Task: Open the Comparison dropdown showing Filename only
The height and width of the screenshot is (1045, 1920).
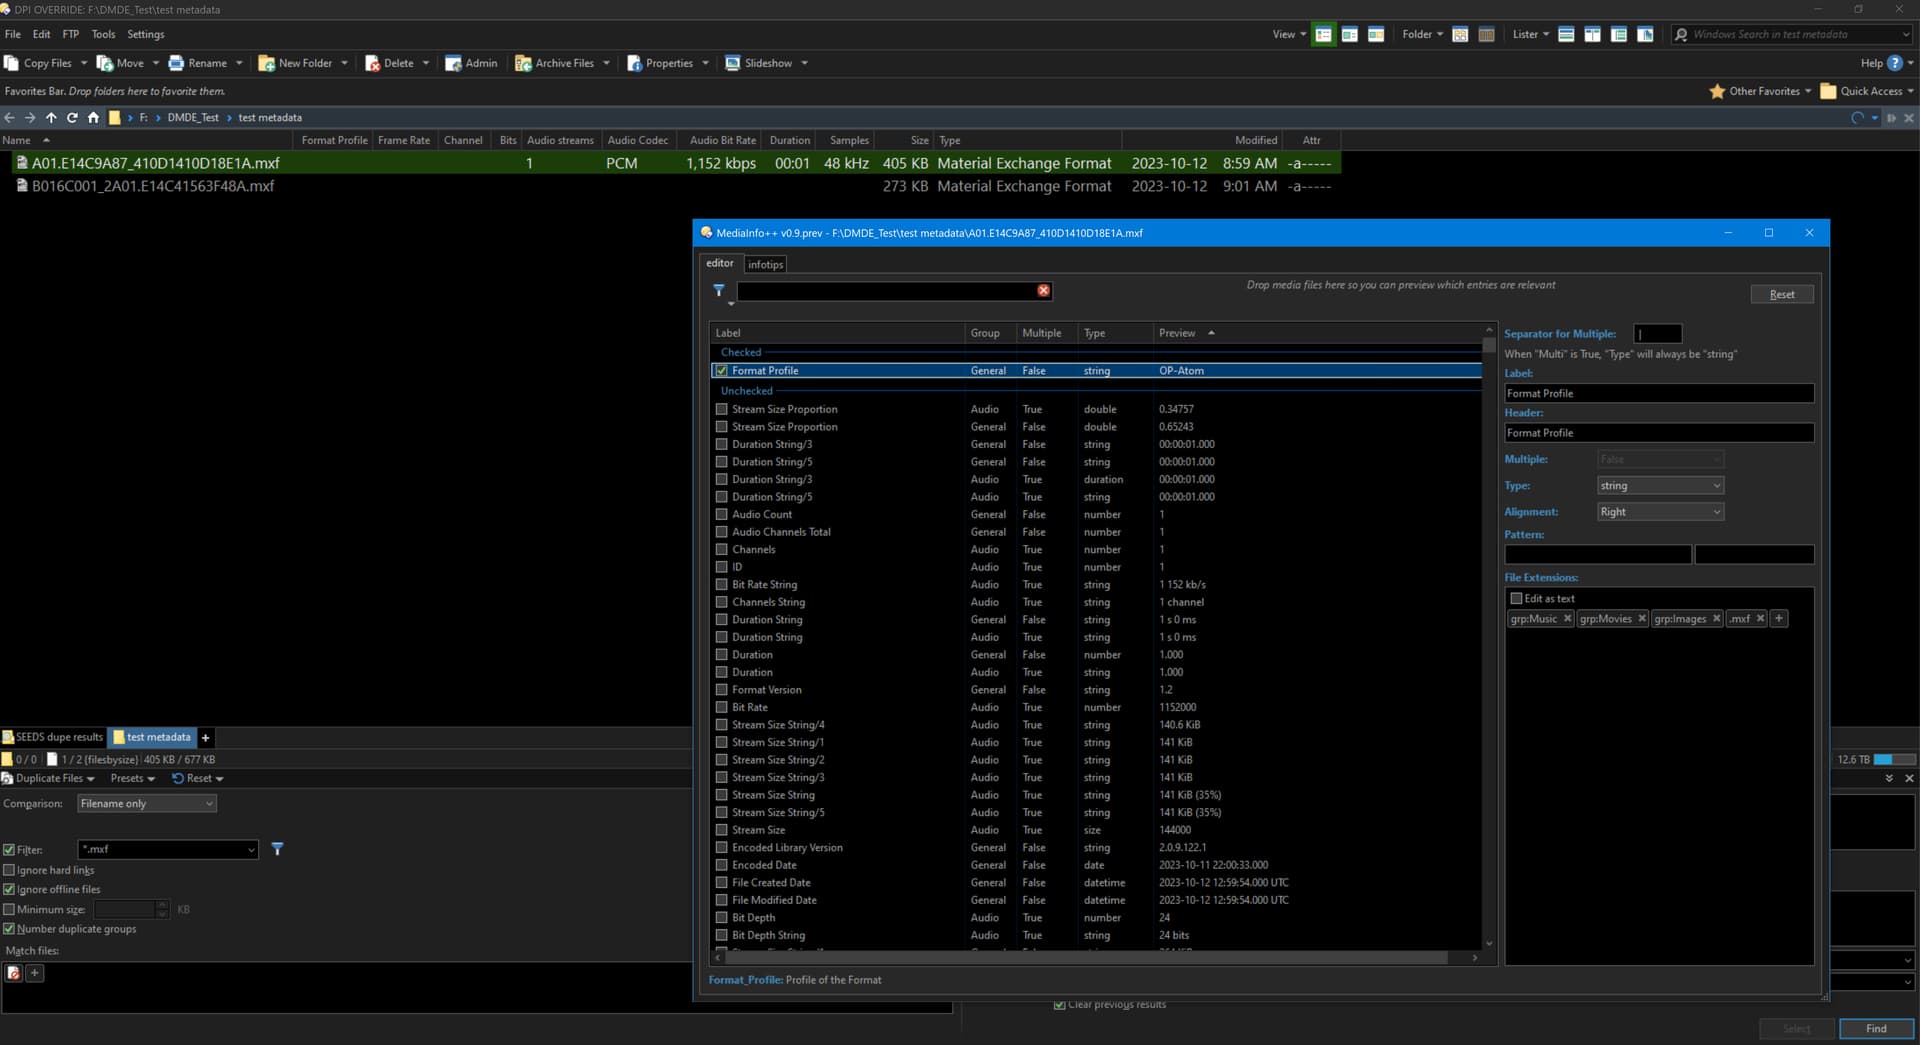Action: click(x=146, y=804)
